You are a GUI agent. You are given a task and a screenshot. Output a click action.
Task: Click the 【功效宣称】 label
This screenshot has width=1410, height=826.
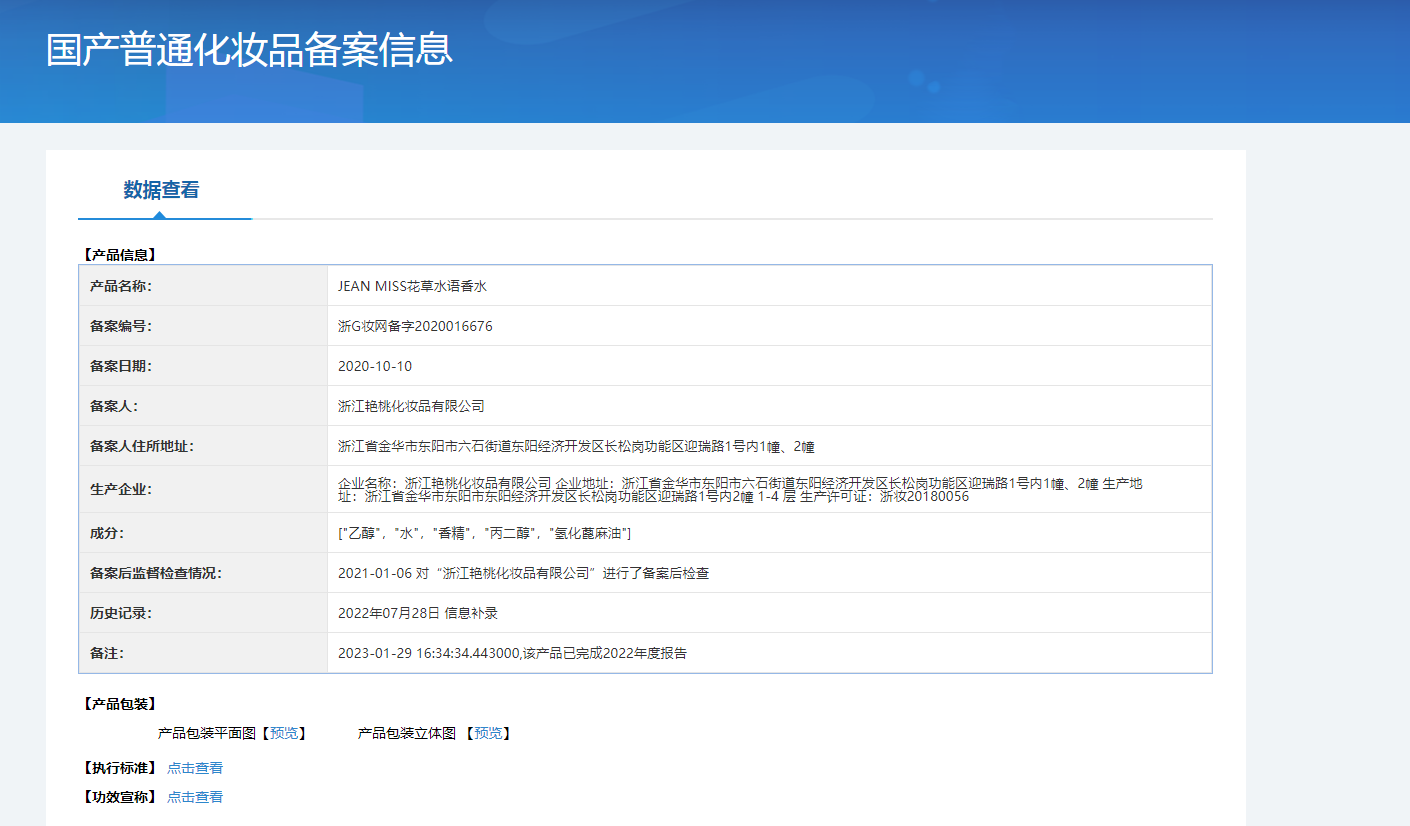pos(119,797)
